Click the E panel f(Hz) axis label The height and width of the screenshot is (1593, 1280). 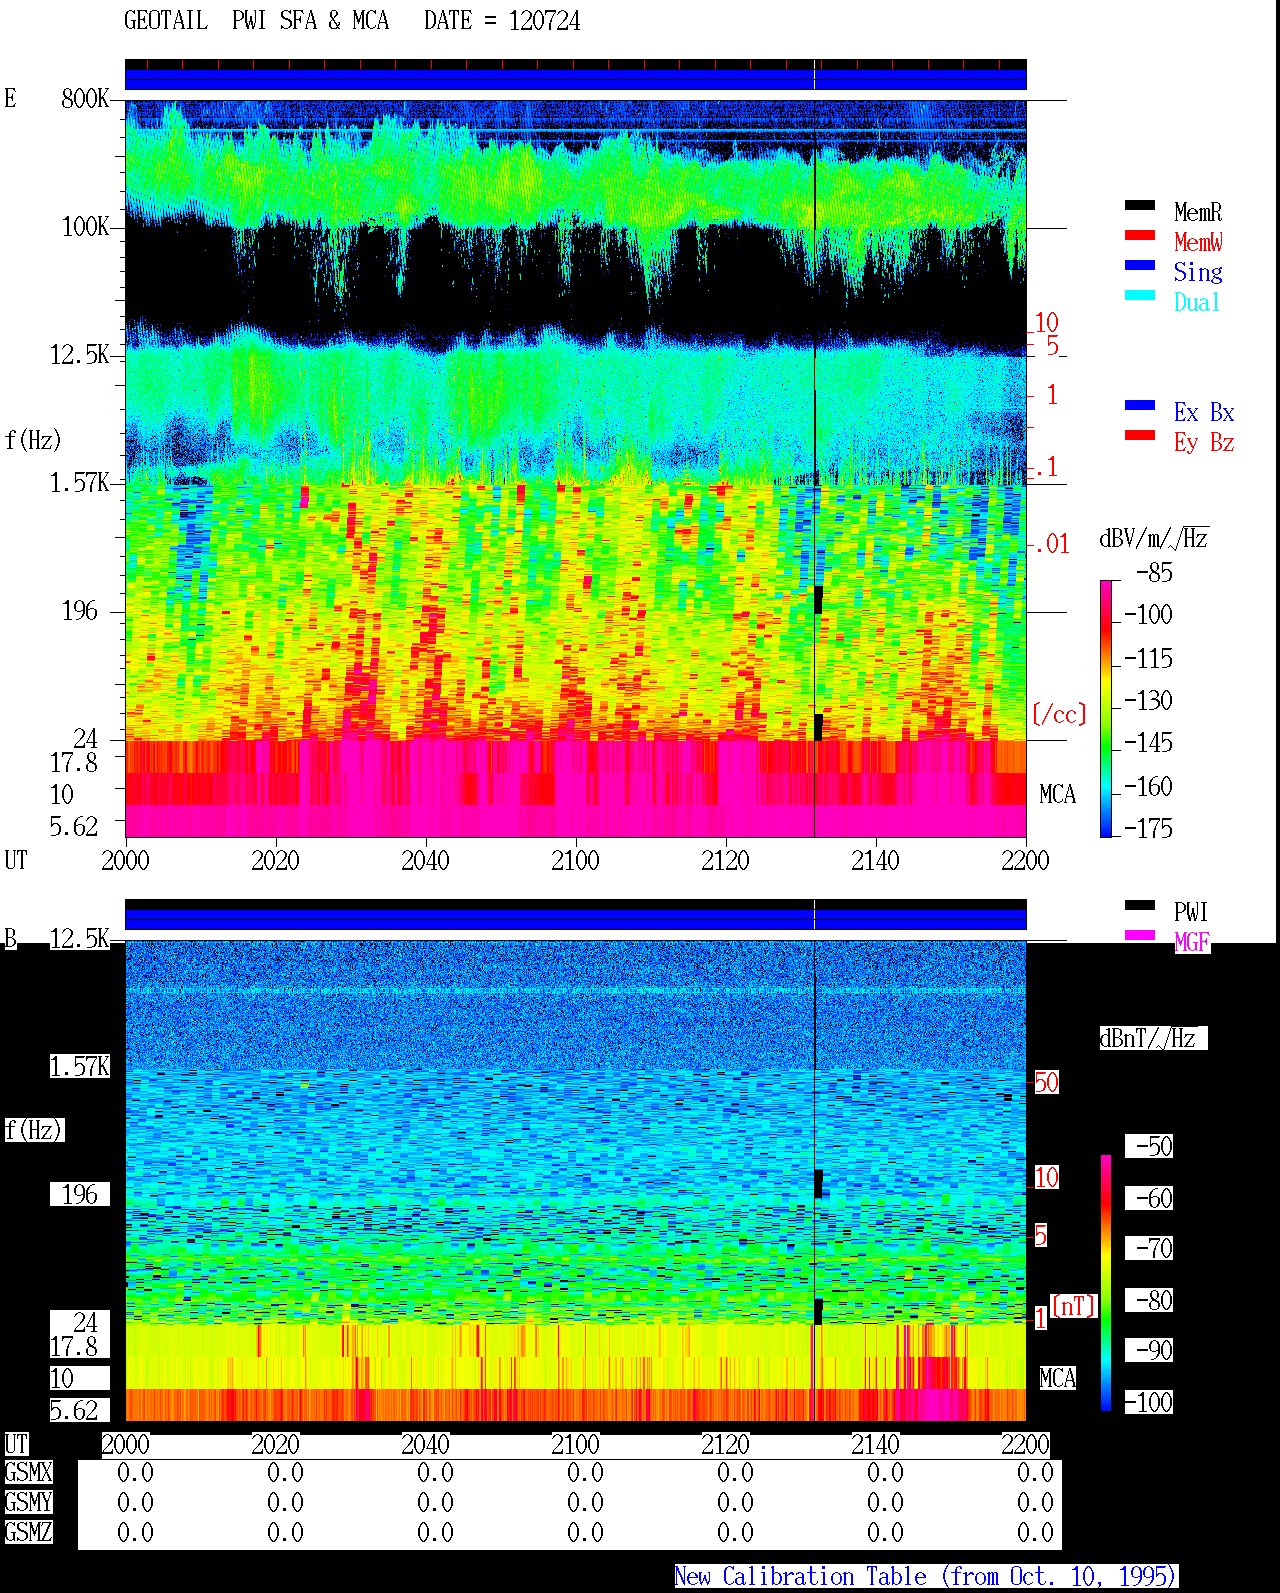click(x=33, y=440)
